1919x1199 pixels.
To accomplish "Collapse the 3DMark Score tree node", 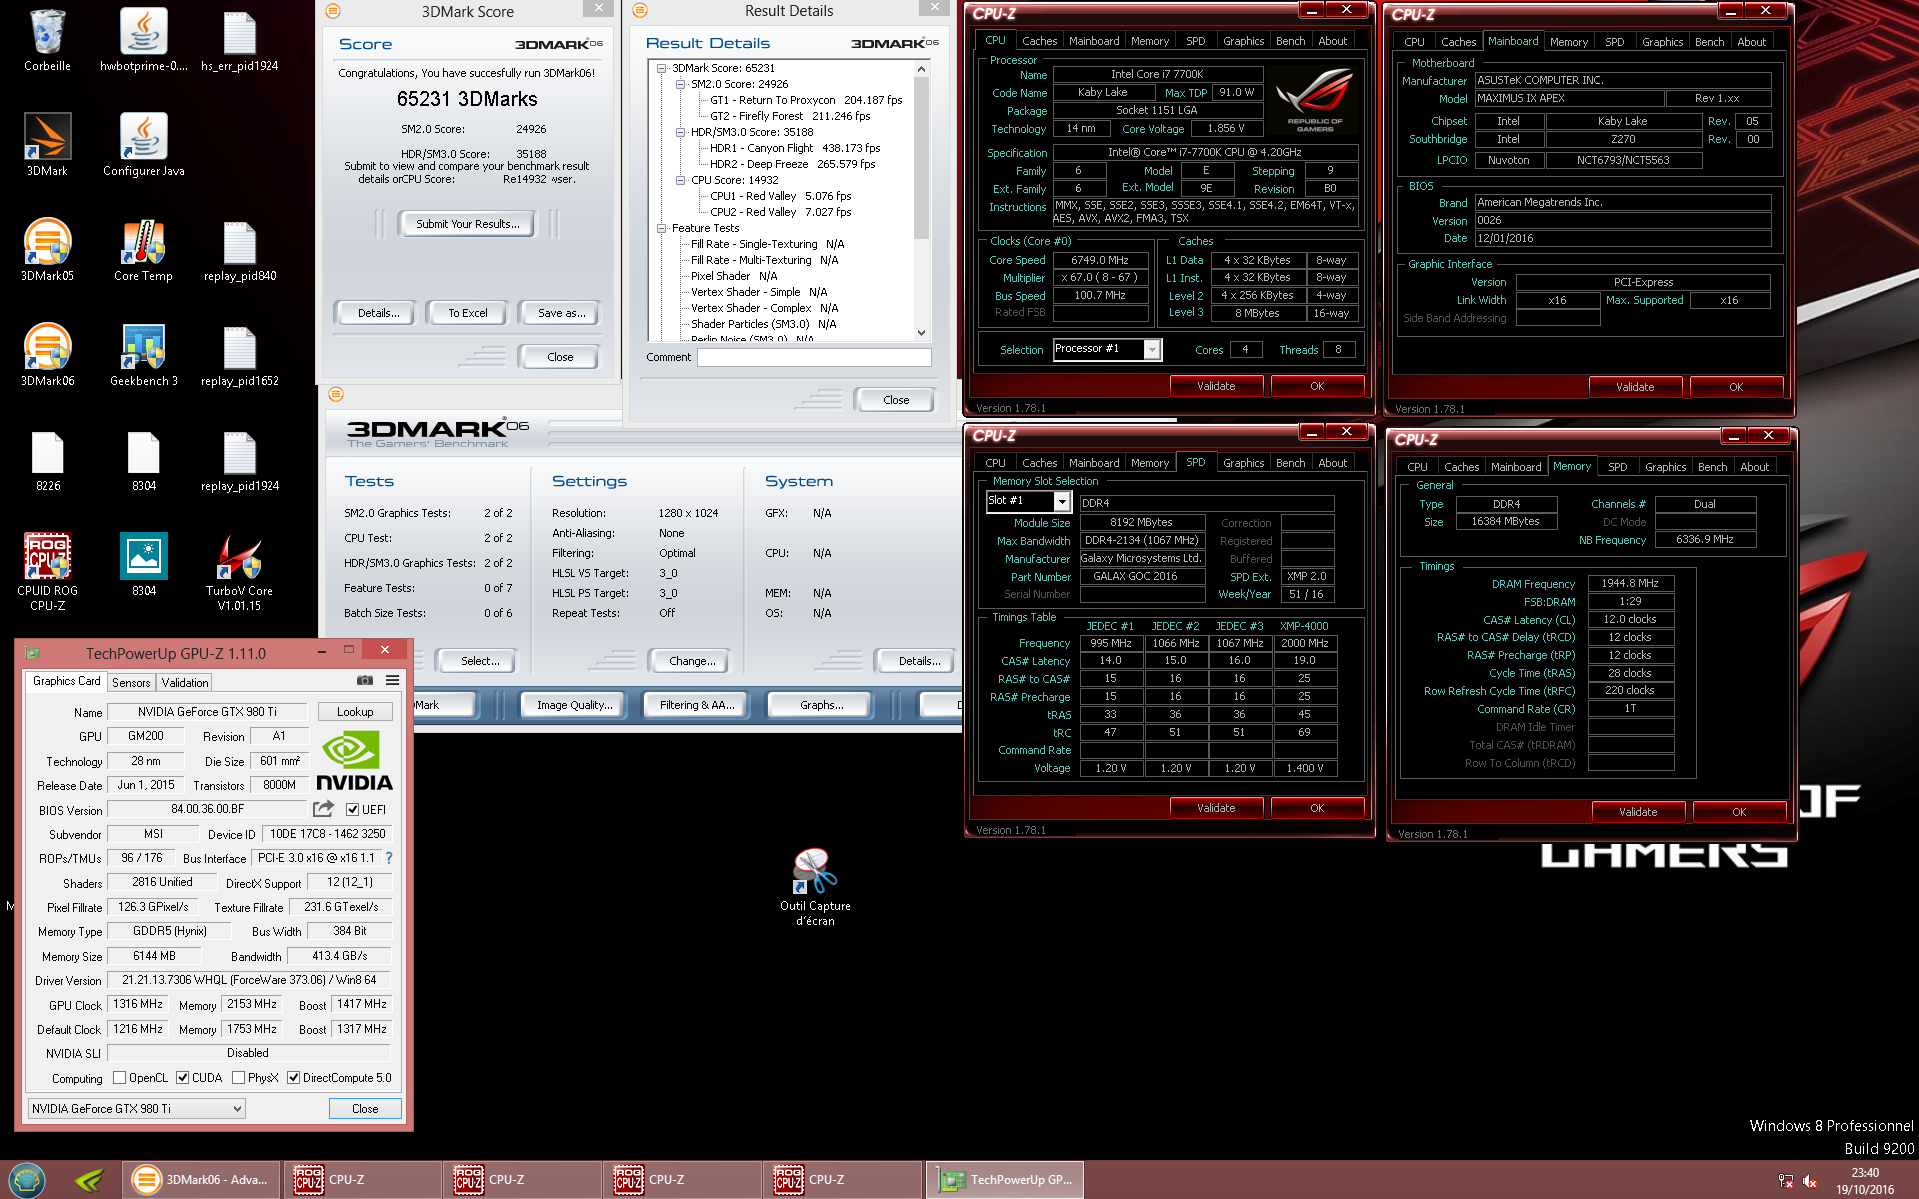I will 661,68.
